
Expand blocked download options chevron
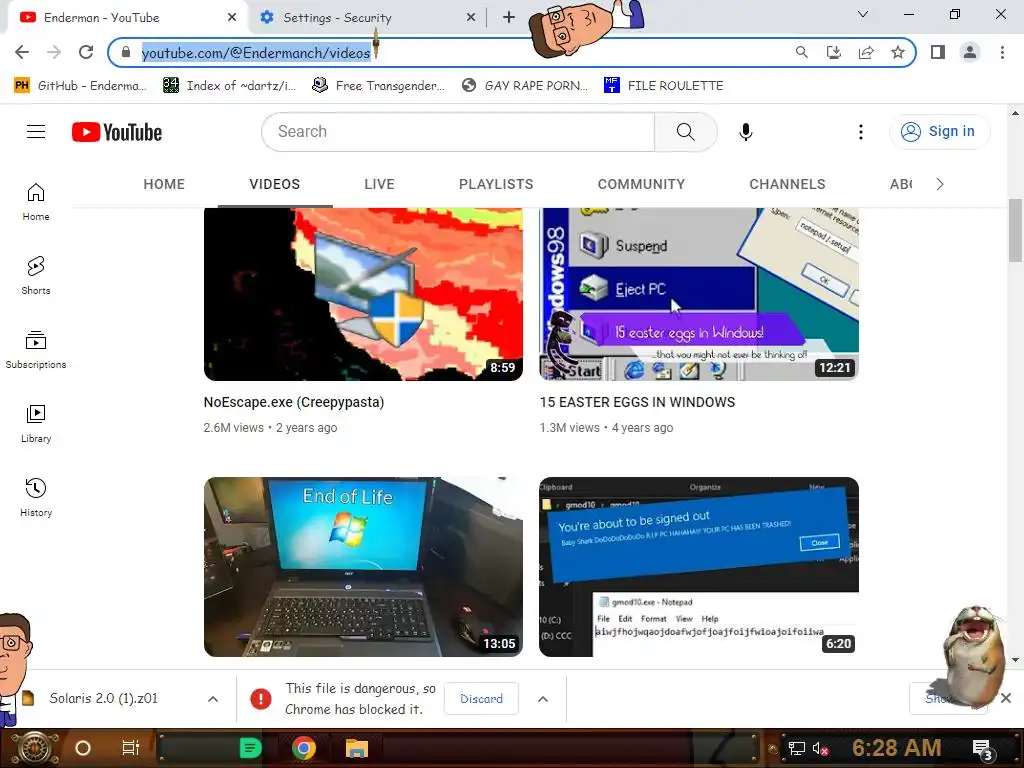543,699
